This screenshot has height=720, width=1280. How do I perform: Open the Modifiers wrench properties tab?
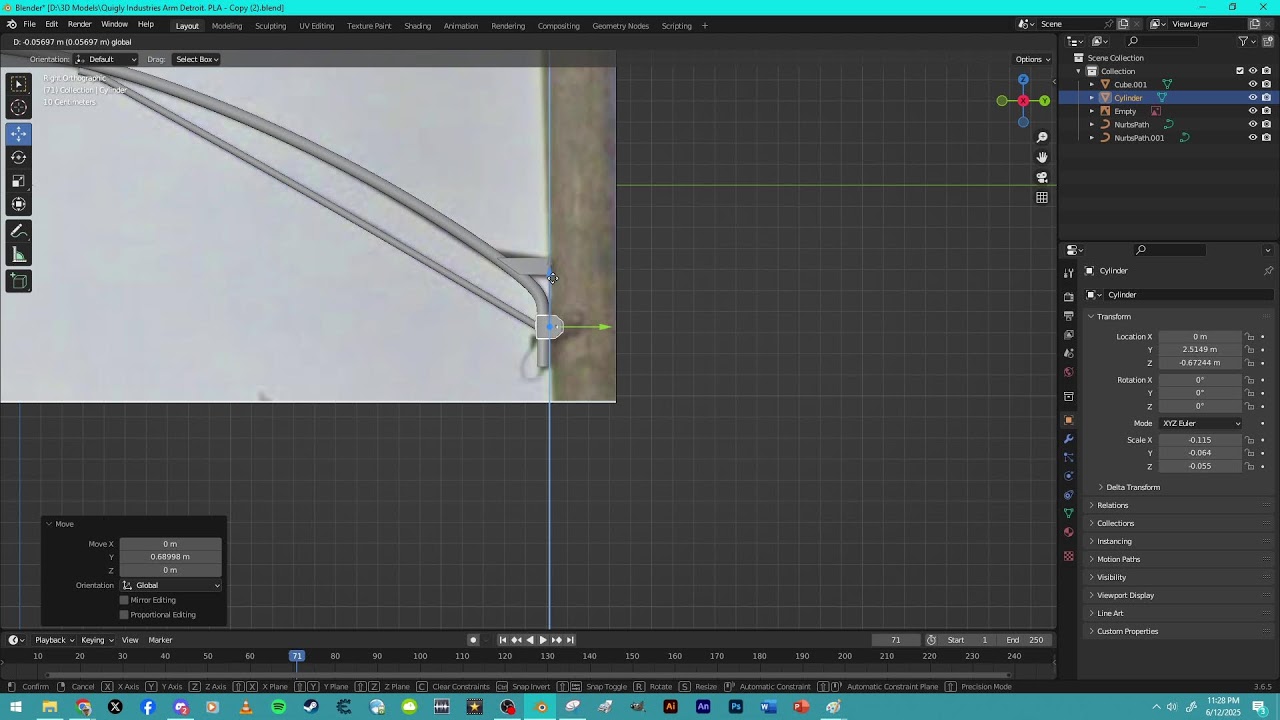point(1068,439)
